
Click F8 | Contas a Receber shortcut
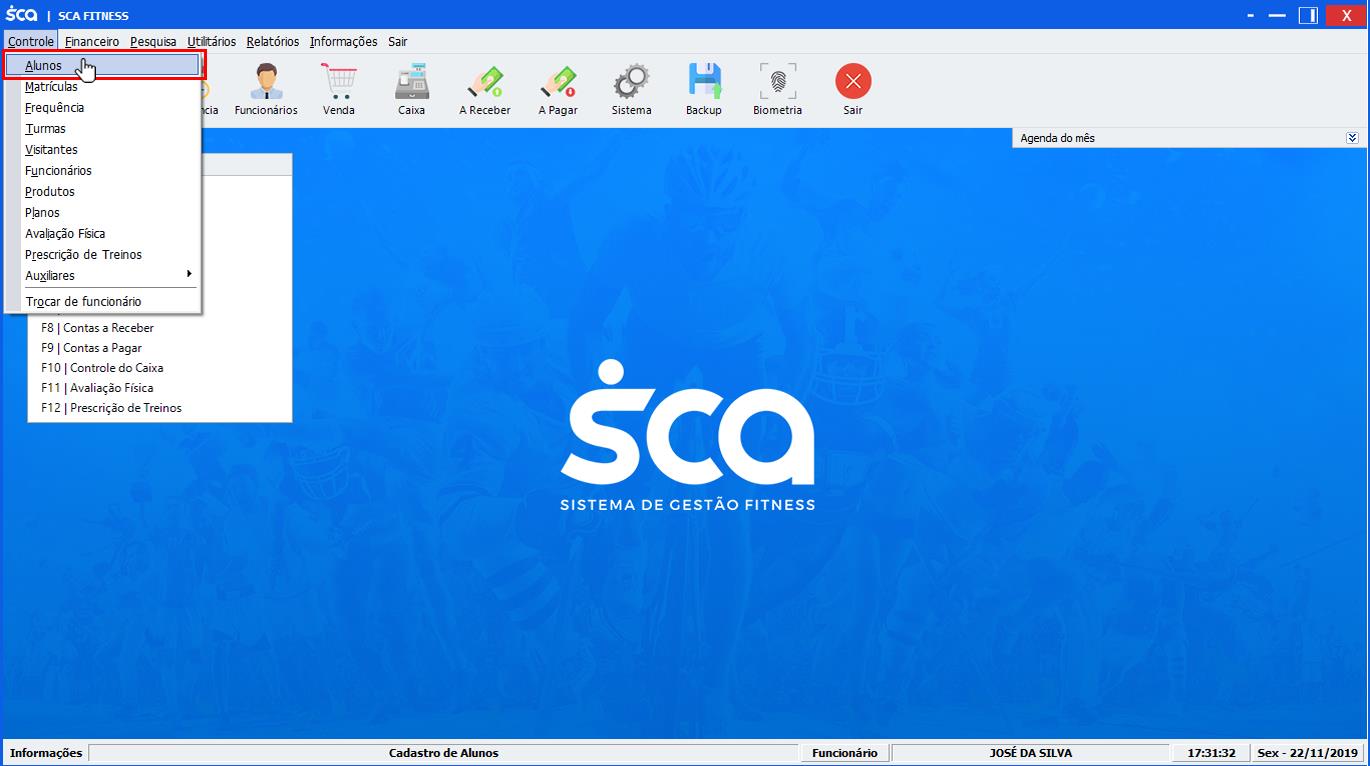(97, 328)
